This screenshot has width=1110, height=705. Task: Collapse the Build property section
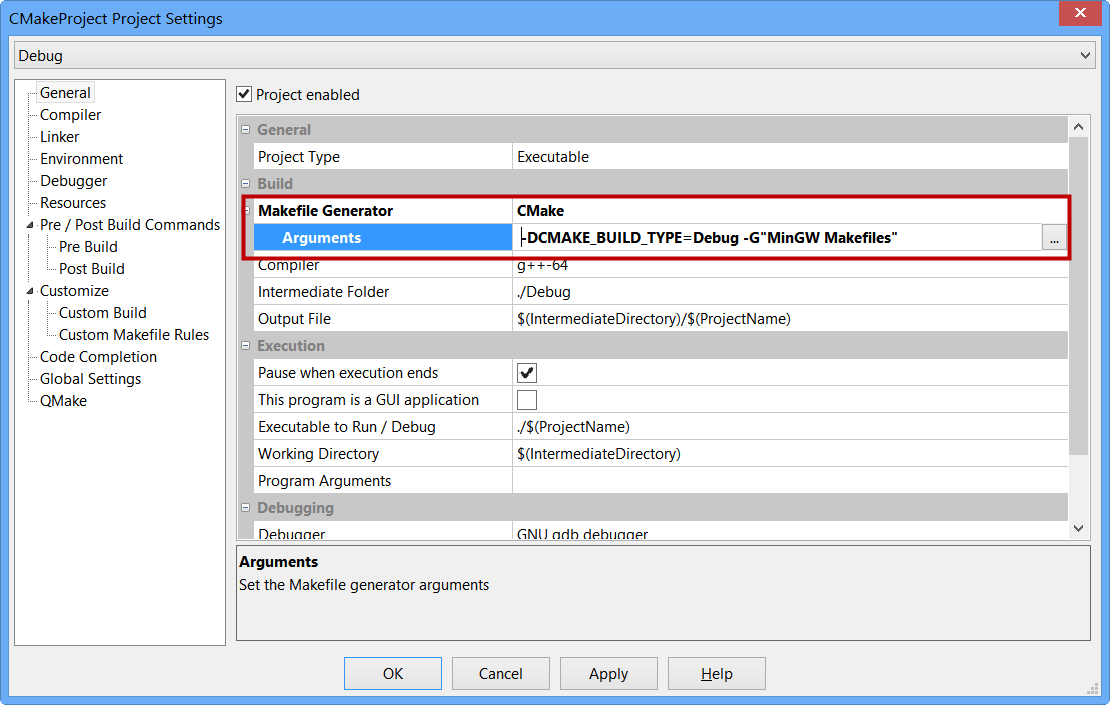(x=246, y=183)
